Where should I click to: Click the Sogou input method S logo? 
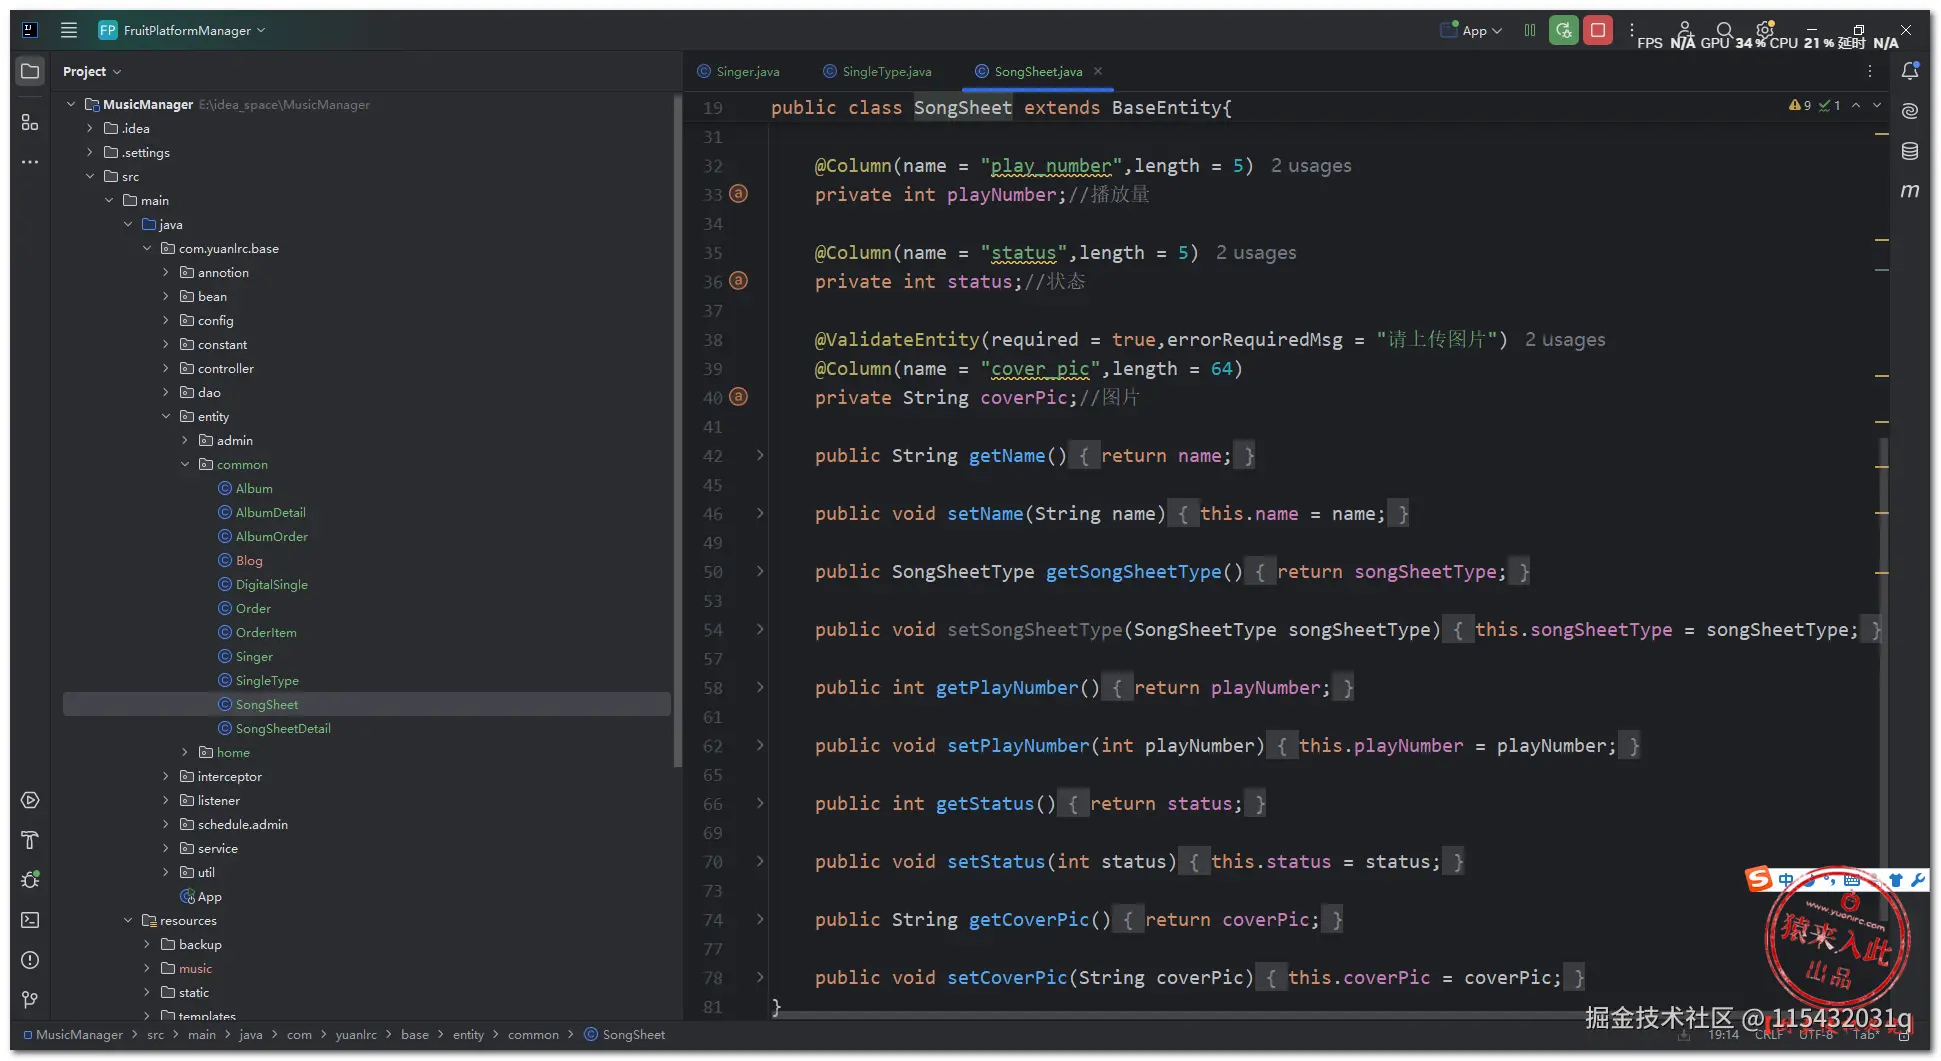pos(1758,879)
